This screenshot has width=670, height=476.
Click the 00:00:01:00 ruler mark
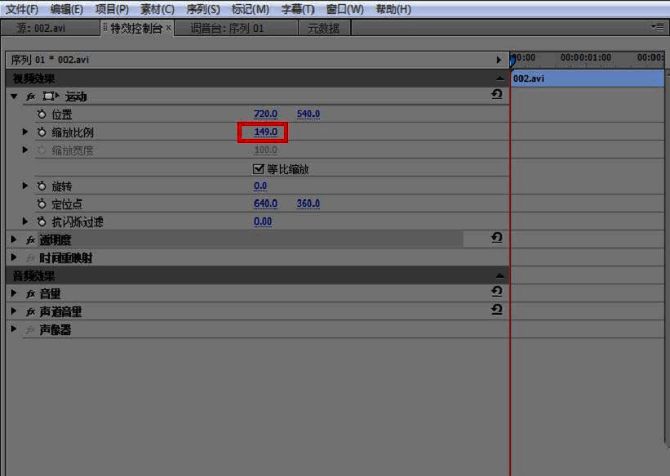coord(585,57)
